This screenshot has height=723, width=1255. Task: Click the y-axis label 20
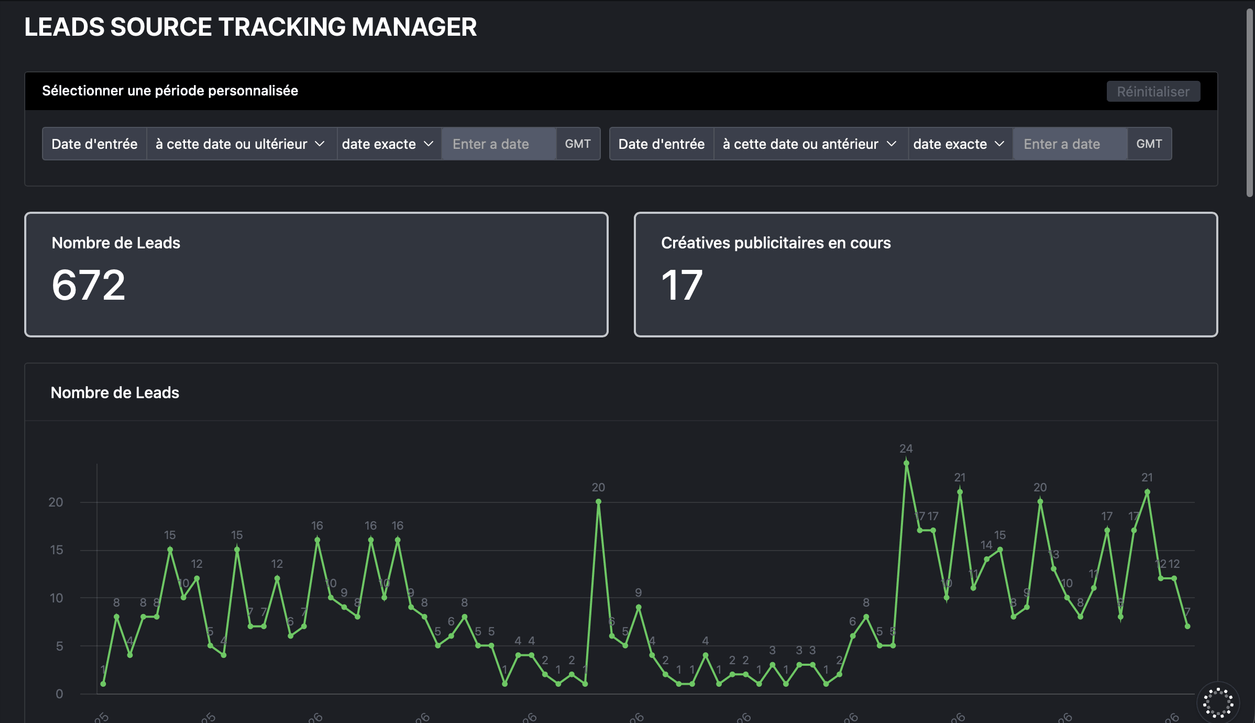pos(56,502)
